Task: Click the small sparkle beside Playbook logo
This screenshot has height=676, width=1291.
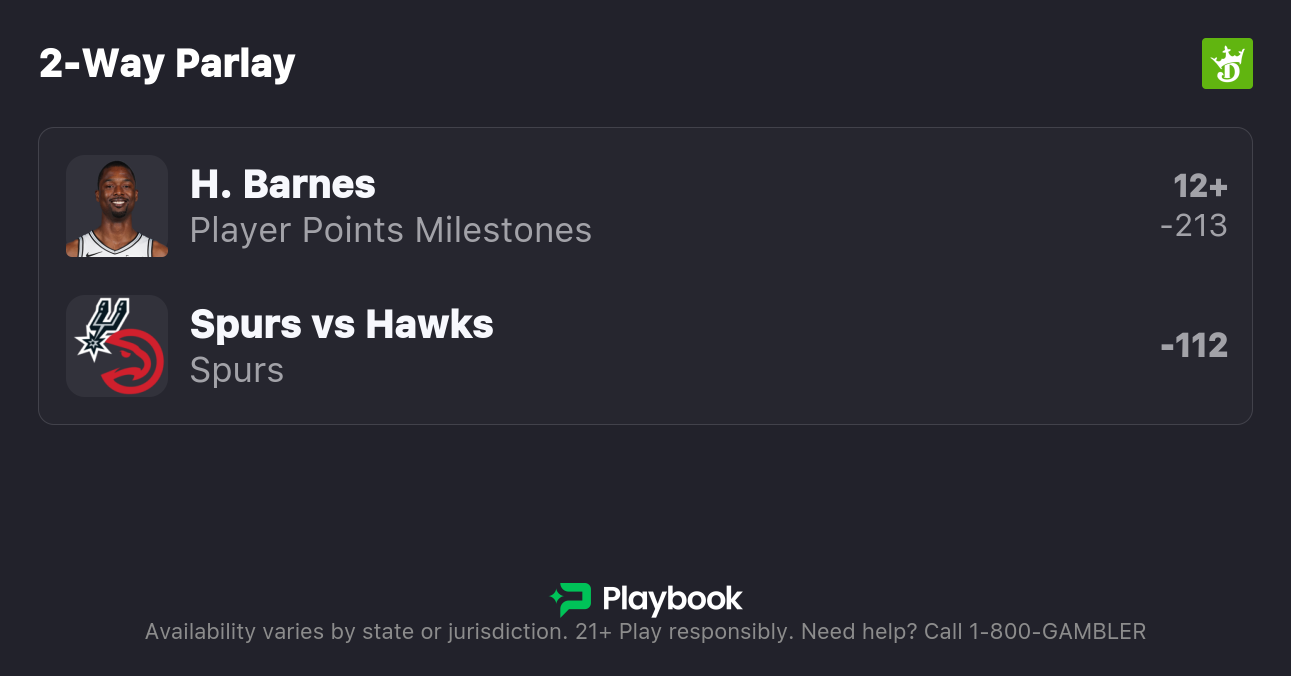Action: point(556,599)
